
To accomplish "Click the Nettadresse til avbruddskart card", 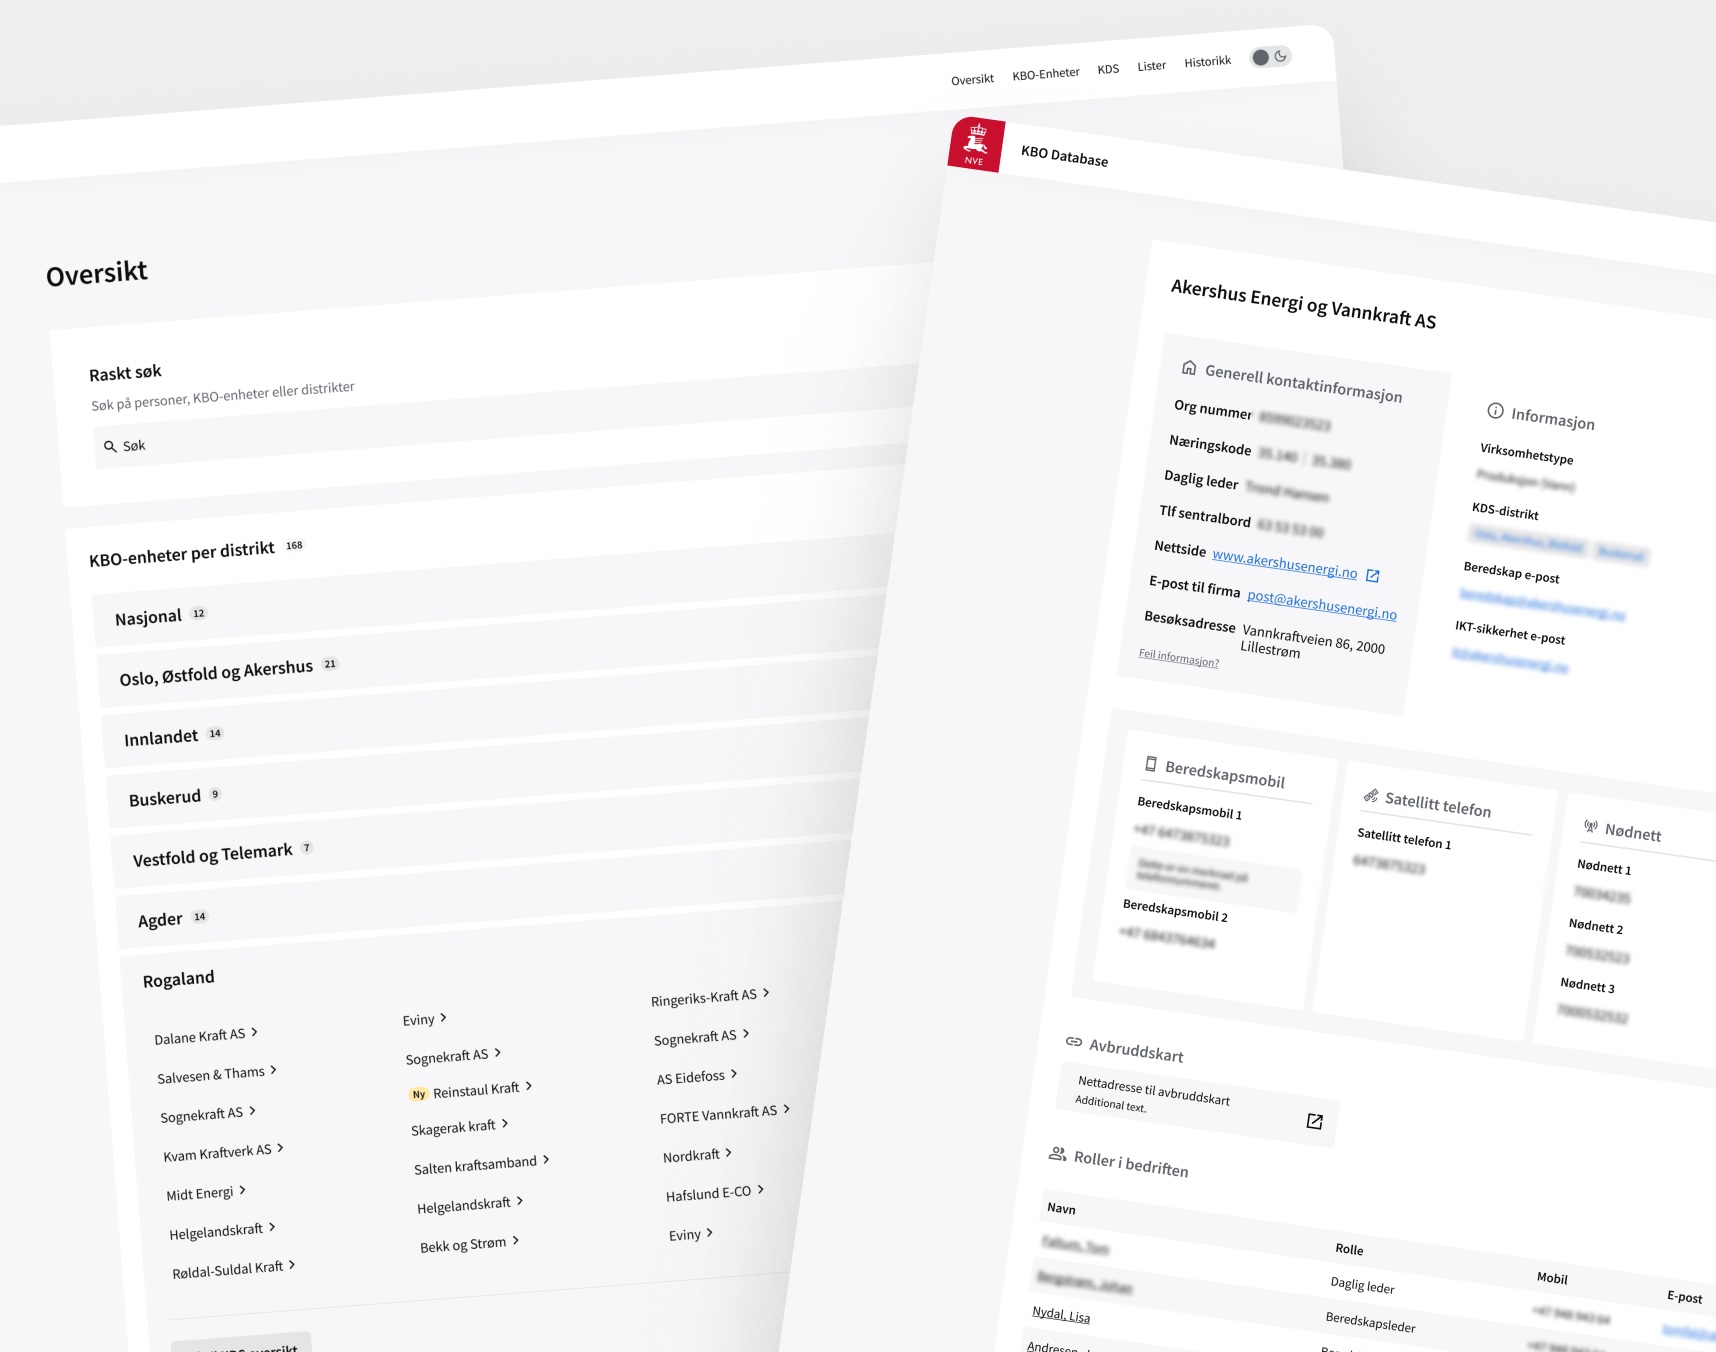I will (1198, 1103).
